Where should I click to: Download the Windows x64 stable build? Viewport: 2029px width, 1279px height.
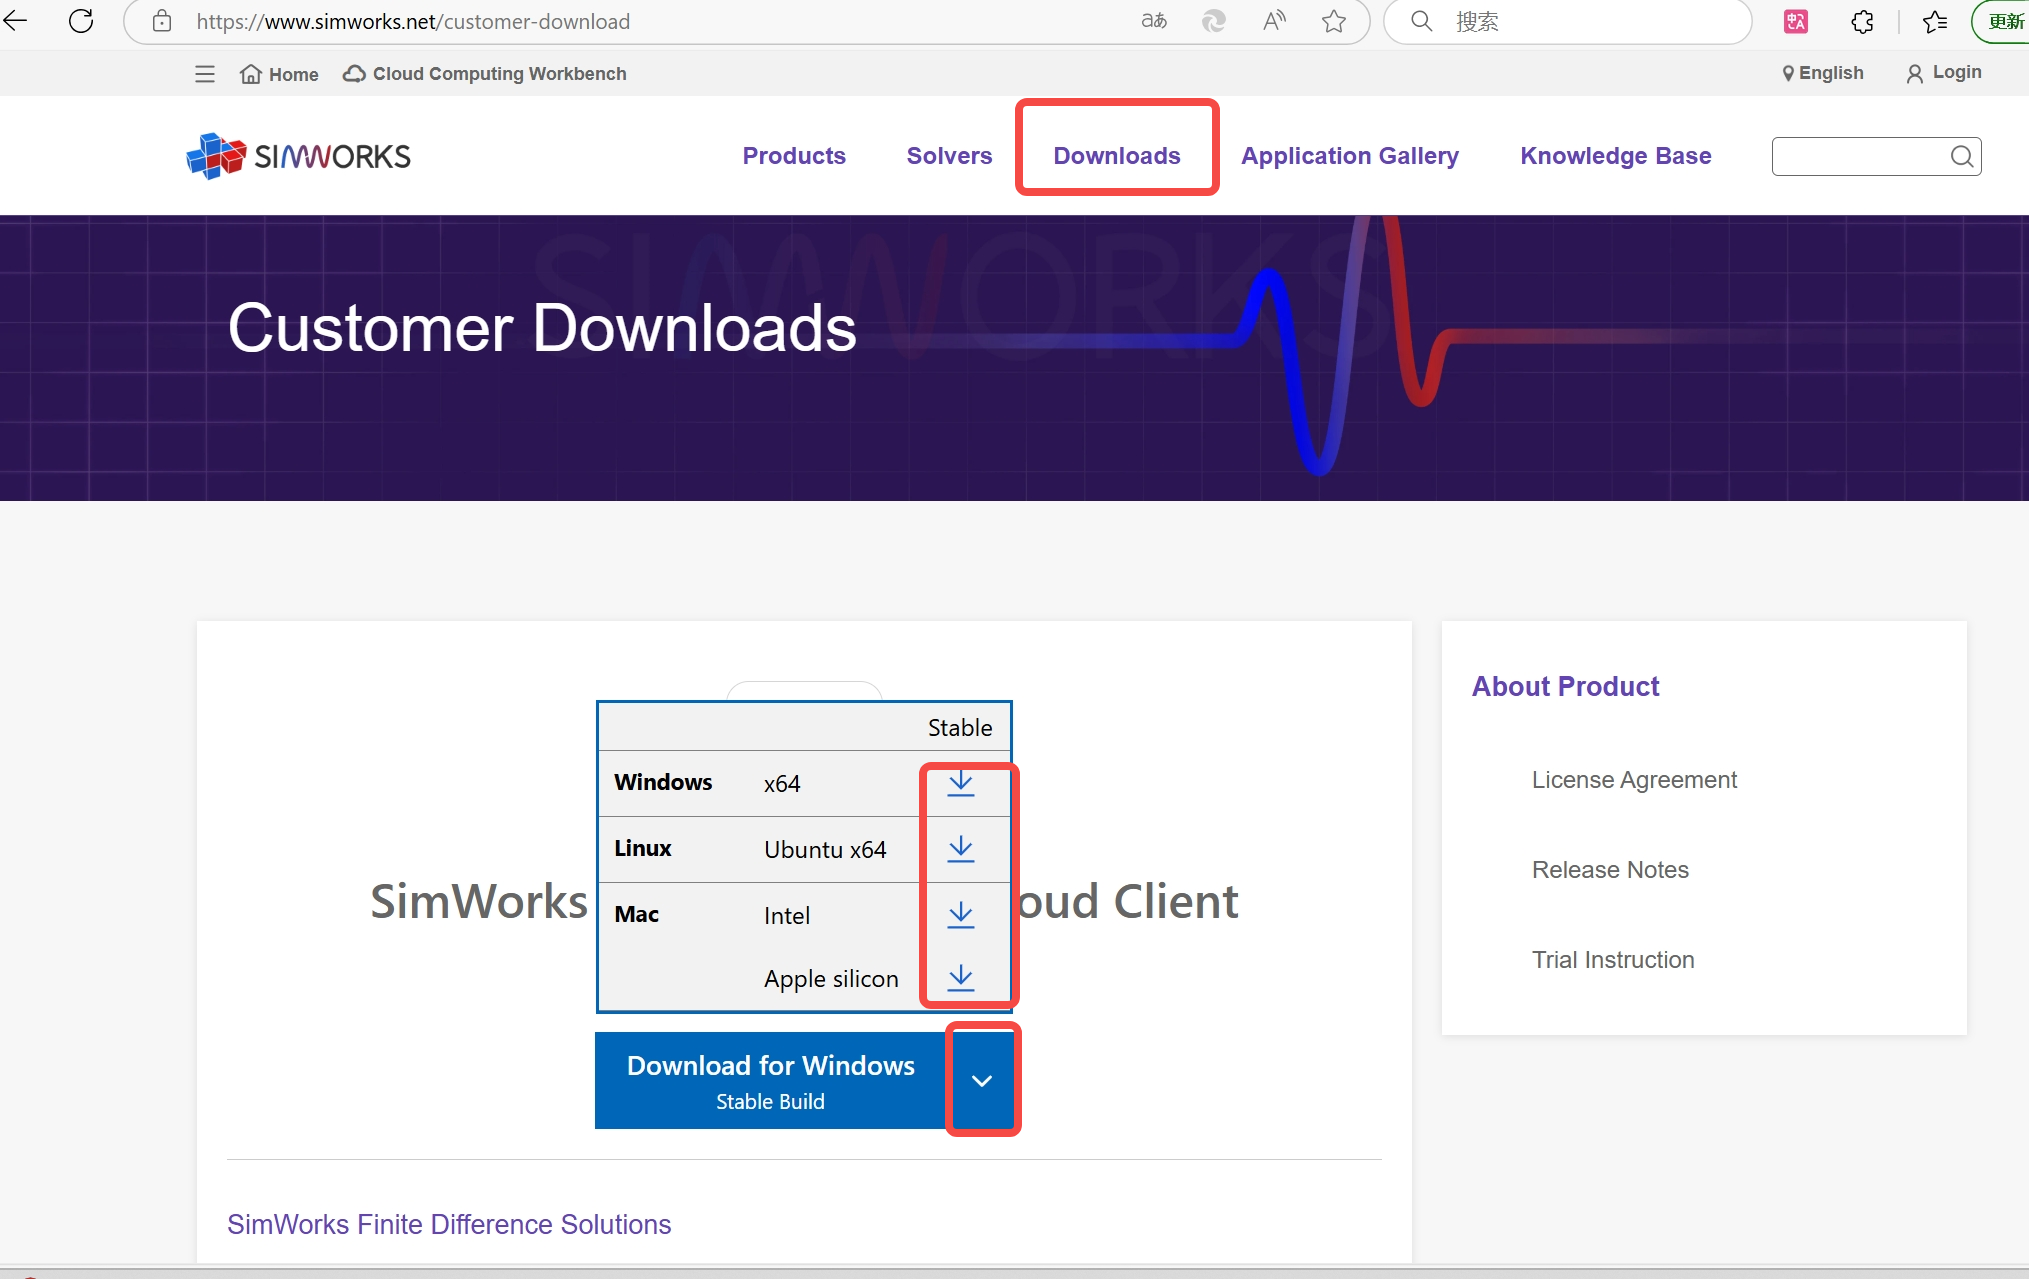[961, 783]
